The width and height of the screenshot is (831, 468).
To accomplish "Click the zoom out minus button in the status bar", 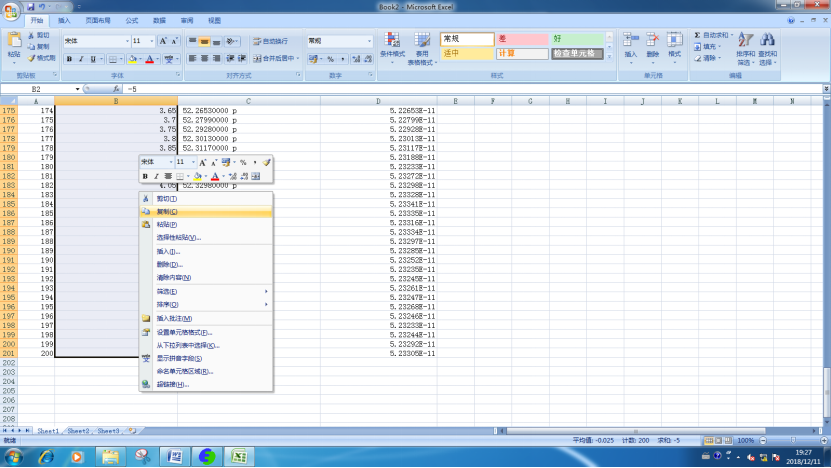I will point(763,440).
